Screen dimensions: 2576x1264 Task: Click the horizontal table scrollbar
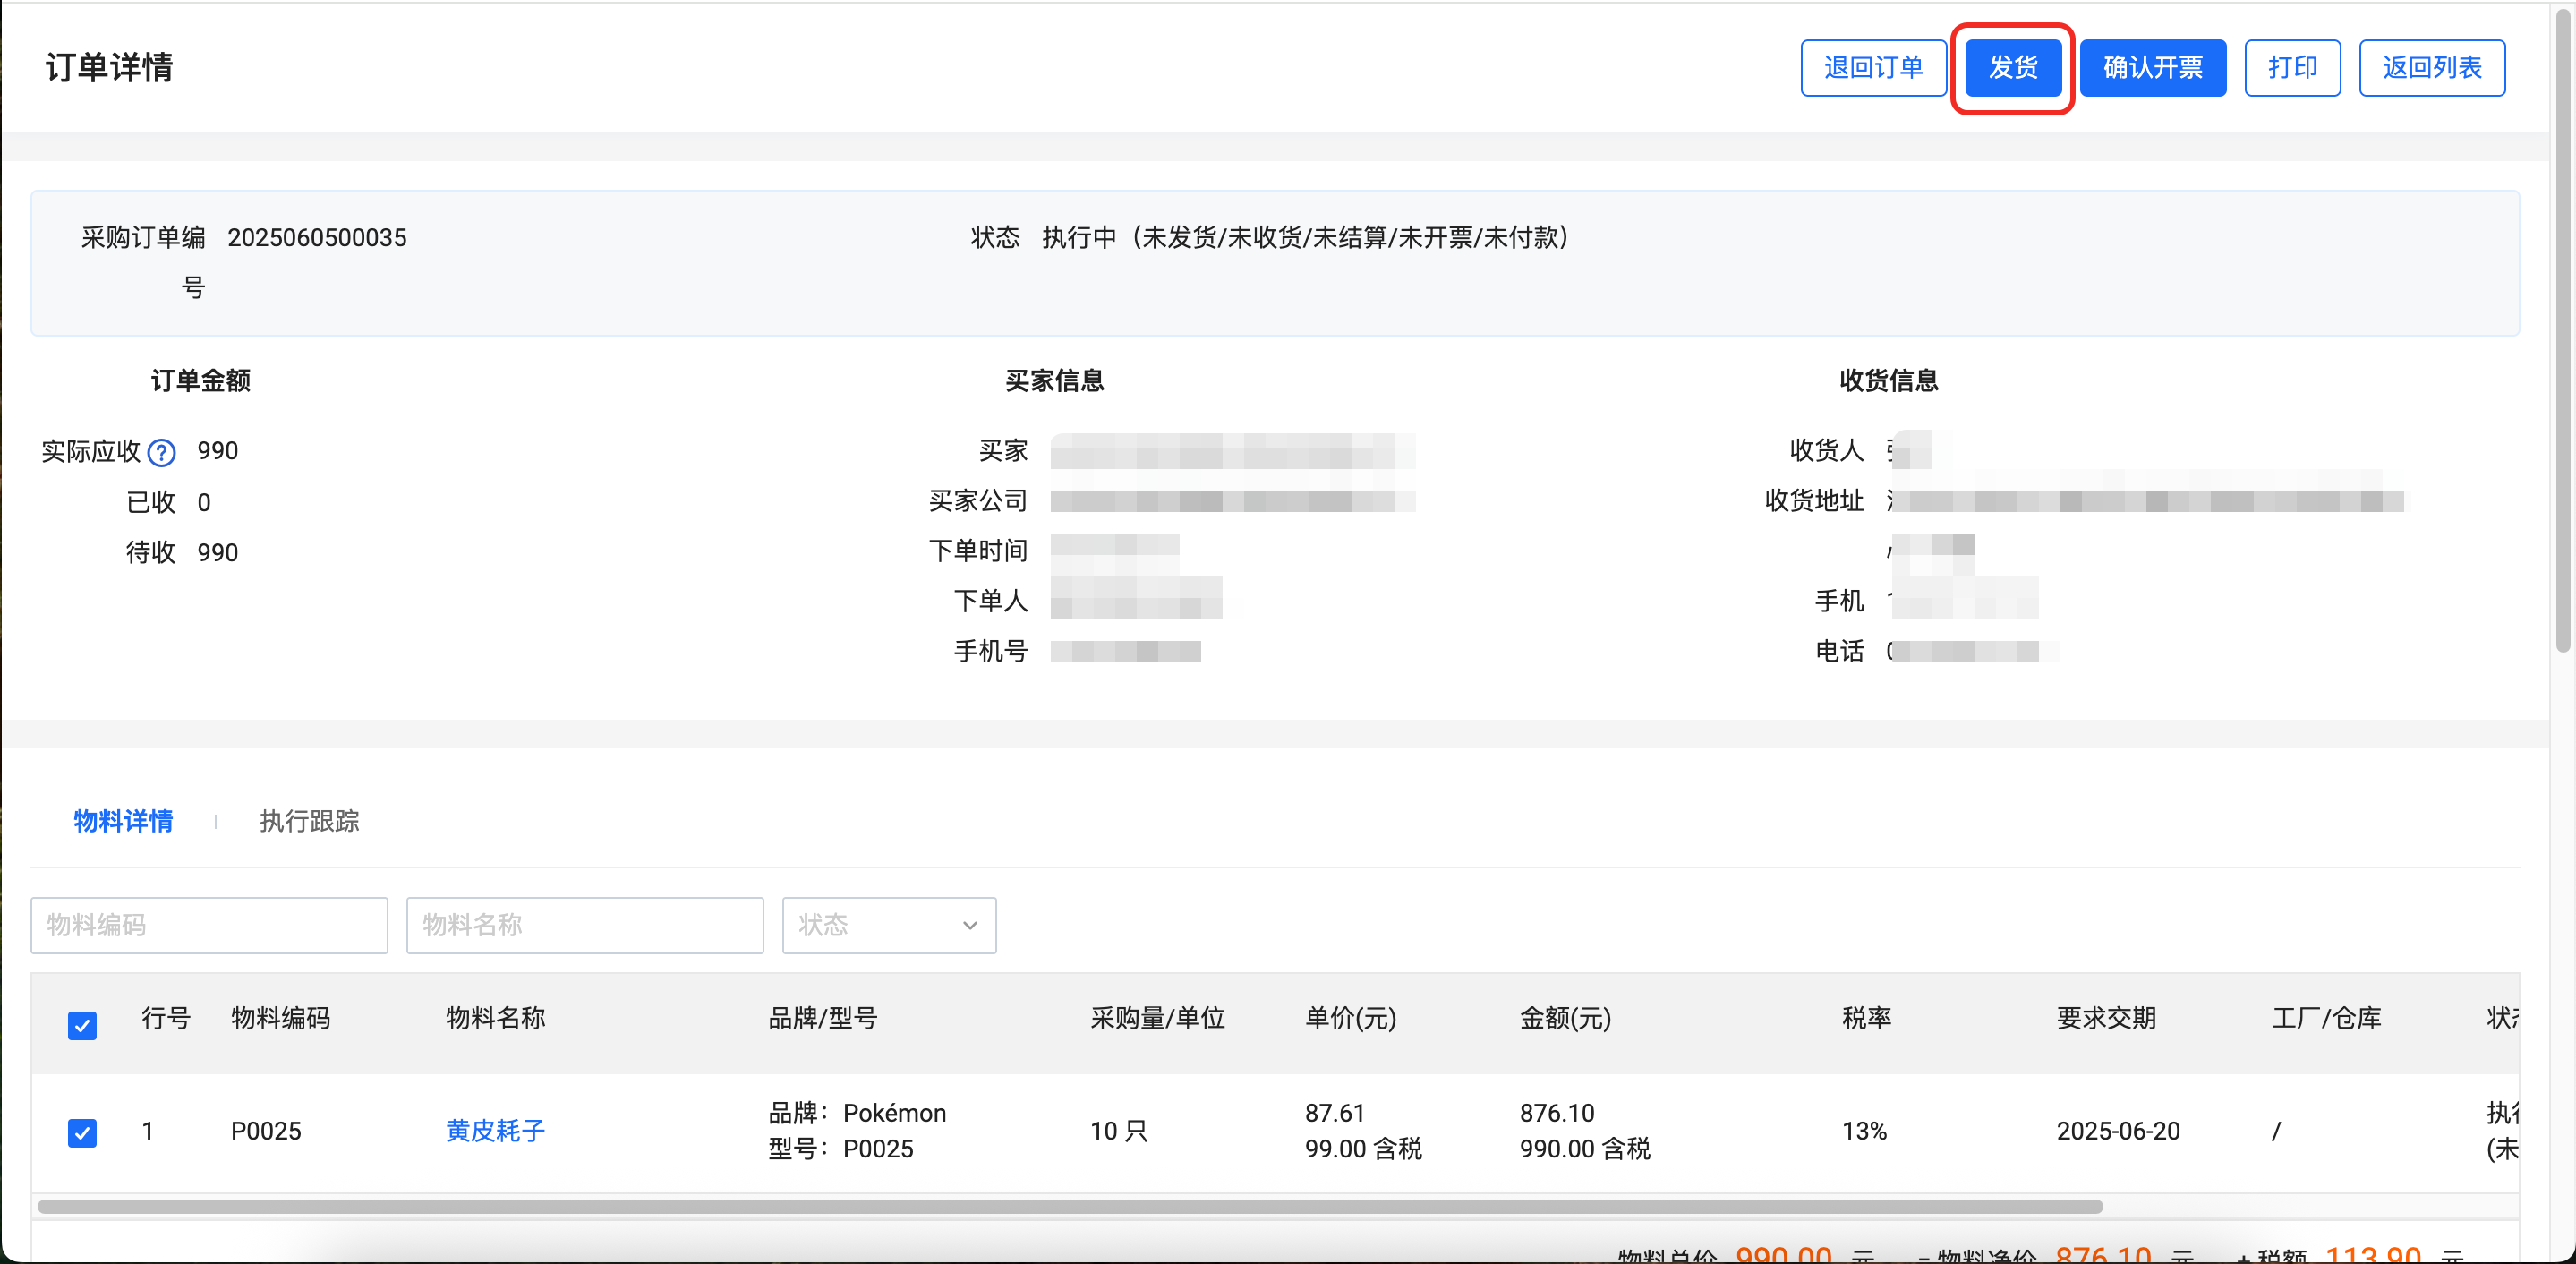click(x=1070, y=1206)
